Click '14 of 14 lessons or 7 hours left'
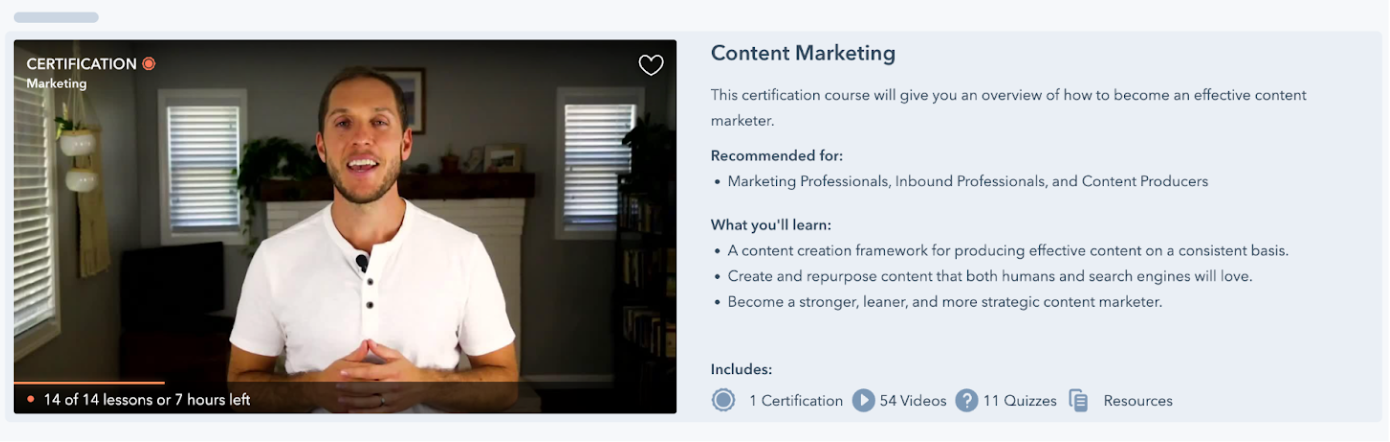 (147, 400)
